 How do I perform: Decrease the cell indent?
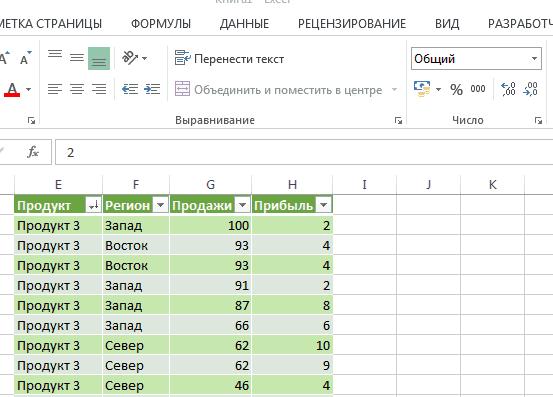click(x=130, y=89)
